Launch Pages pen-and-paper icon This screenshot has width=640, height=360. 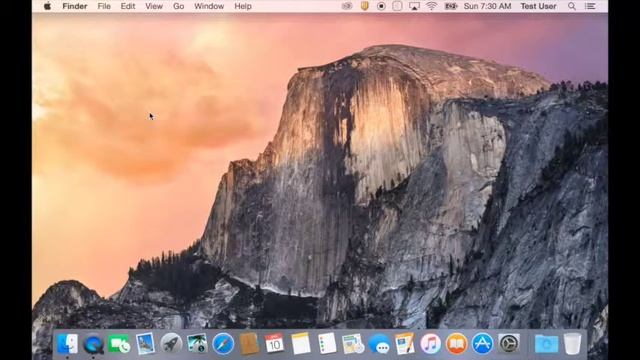(x=404, y=344)
